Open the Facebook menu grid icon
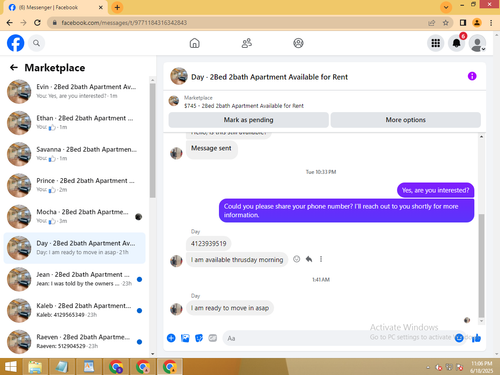Image resolution: width=500 pixels, height=375 pixels. (x=436, y=43)
